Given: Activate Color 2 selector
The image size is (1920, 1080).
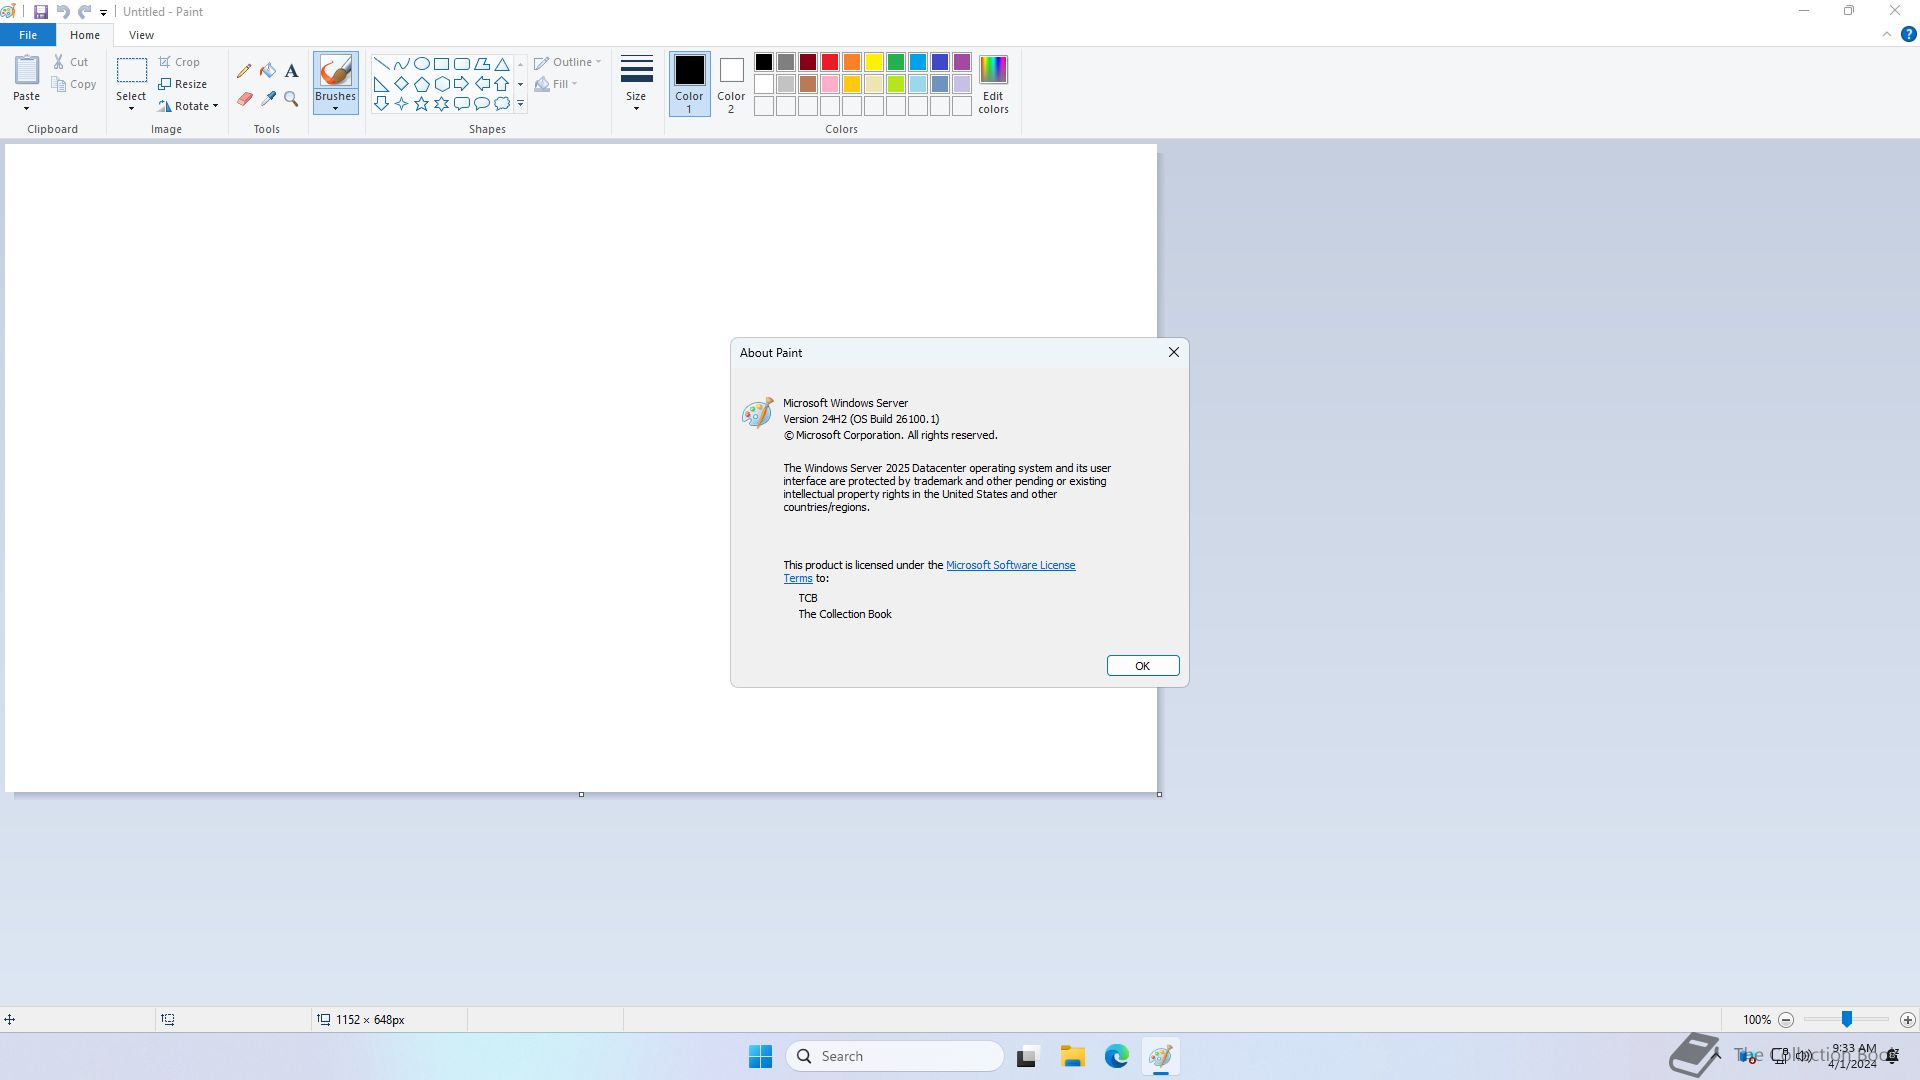Looking at the screenshot, I should (731, 83).
